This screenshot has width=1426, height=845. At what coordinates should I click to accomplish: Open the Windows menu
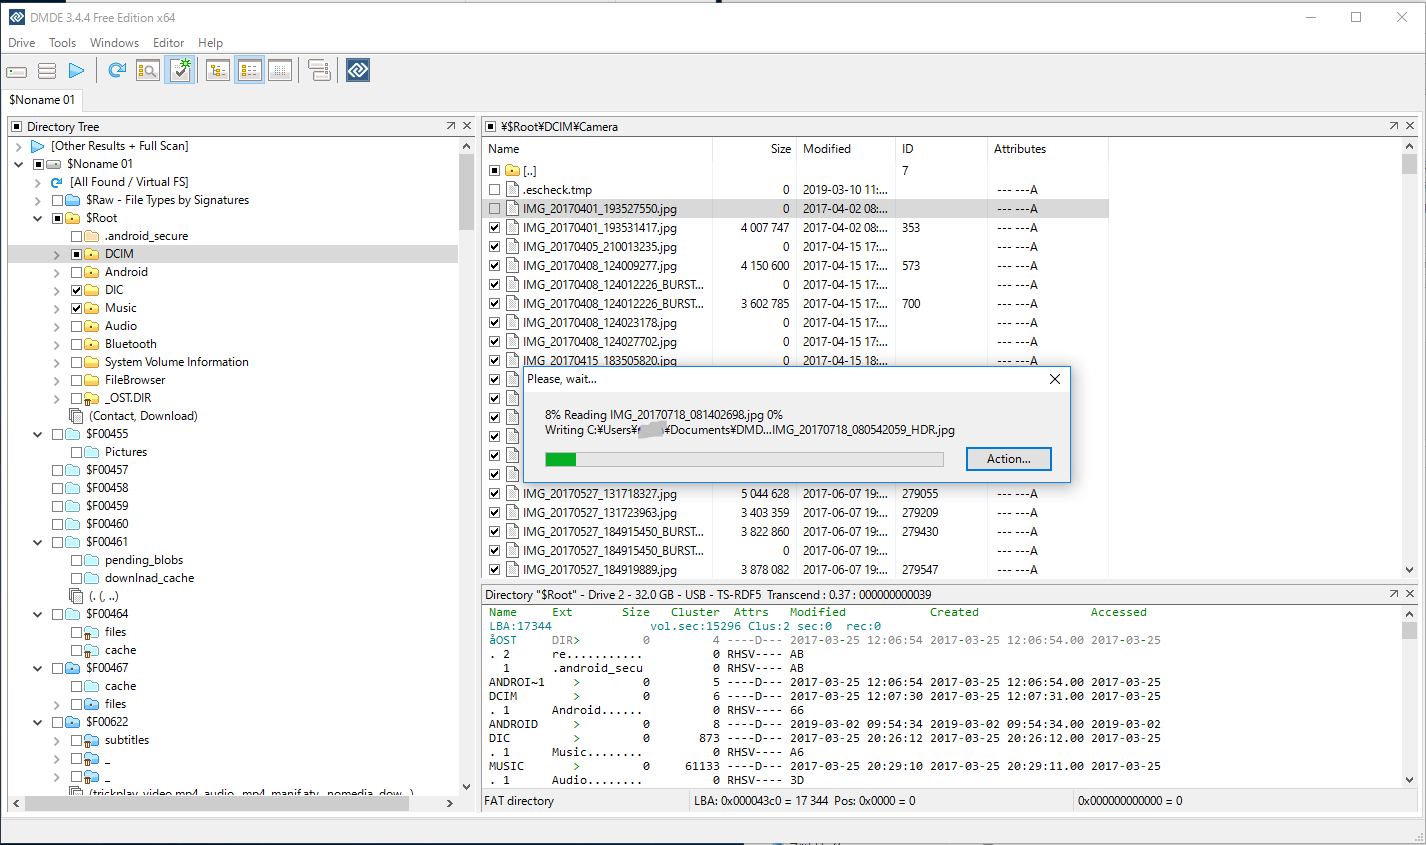click(114, 43)
